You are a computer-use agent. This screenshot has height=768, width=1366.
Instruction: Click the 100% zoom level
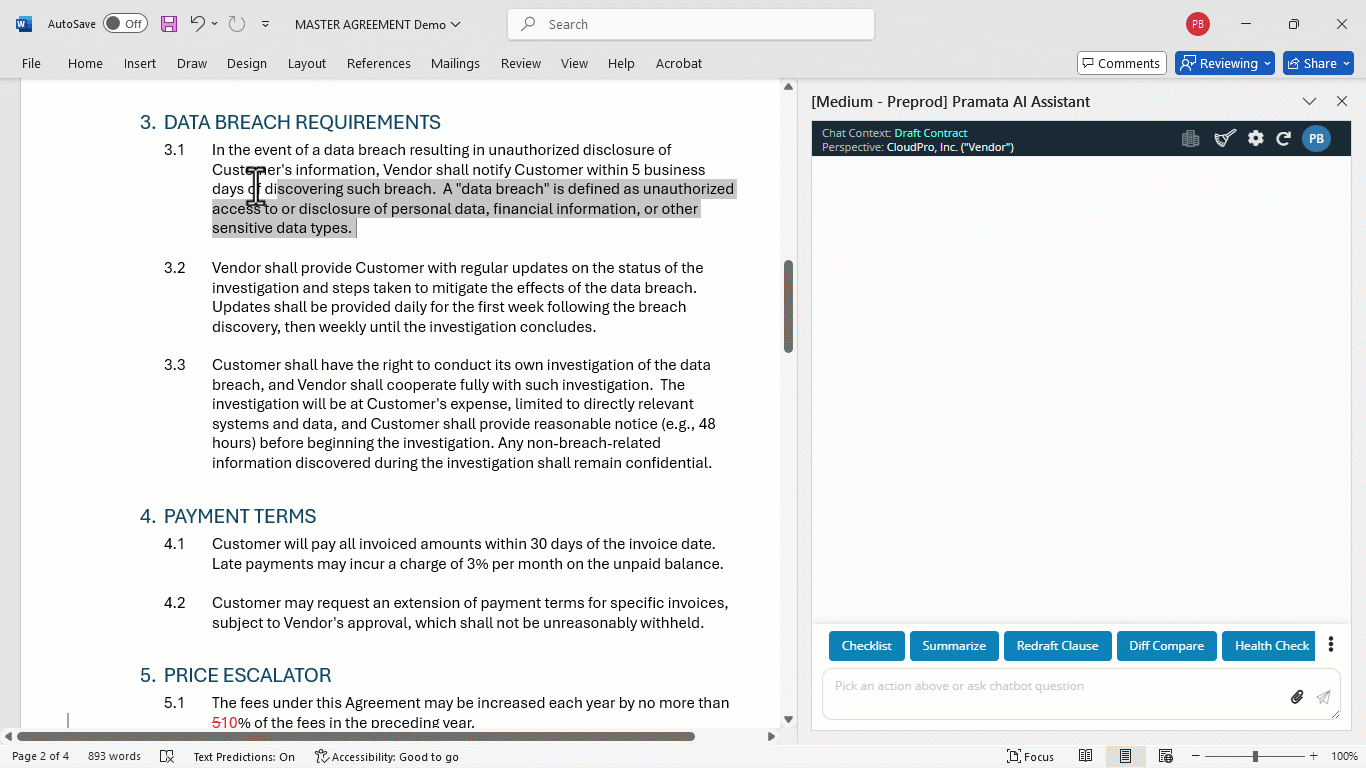coord(1343,756)
